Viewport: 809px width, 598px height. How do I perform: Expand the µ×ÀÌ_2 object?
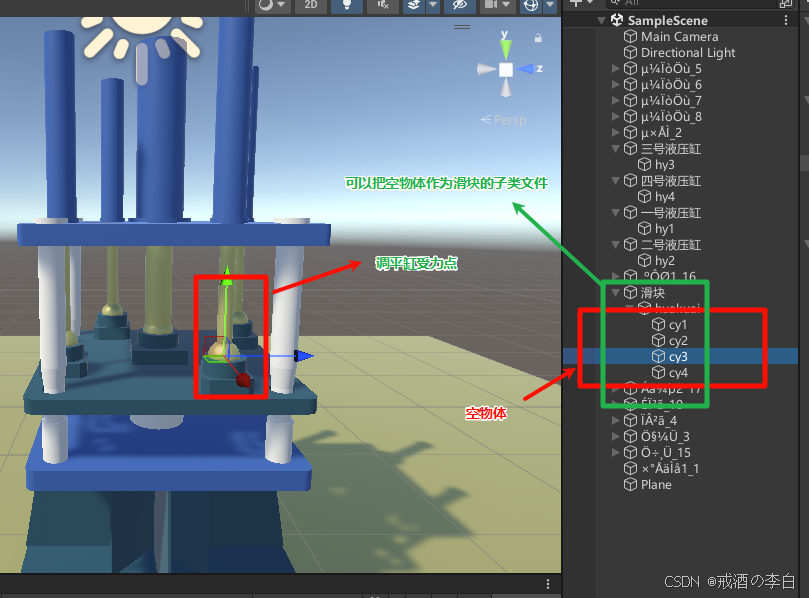(x=615, y=132)
